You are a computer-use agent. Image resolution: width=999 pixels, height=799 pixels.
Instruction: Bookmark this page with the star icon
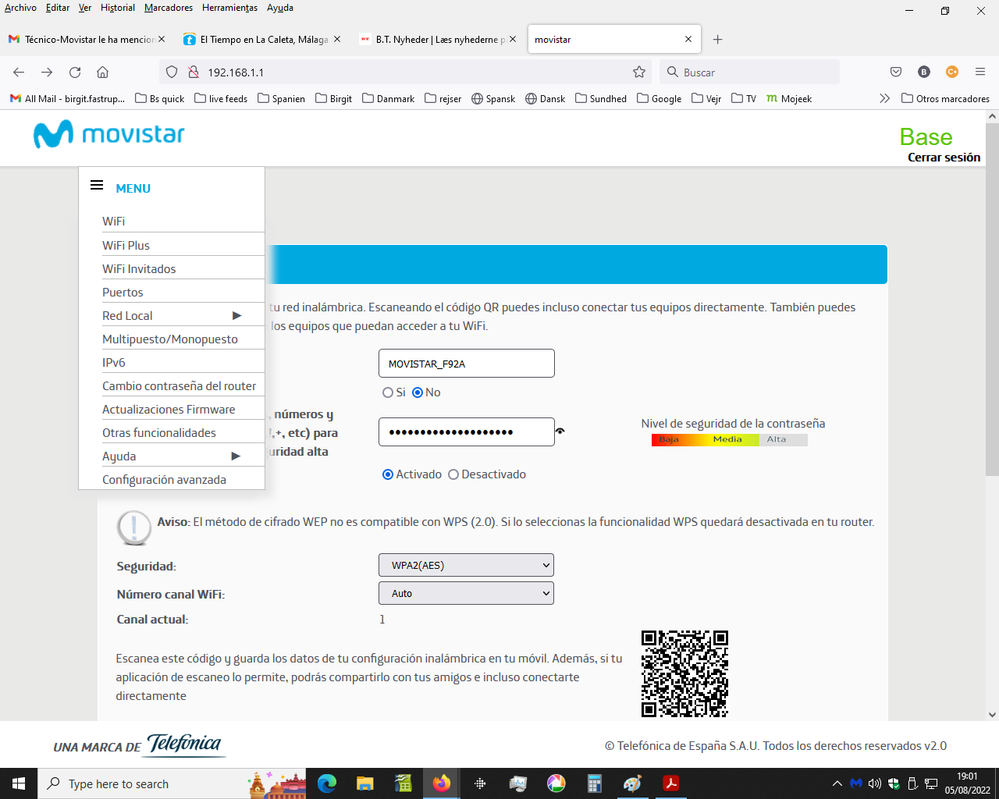coord(639,72)
